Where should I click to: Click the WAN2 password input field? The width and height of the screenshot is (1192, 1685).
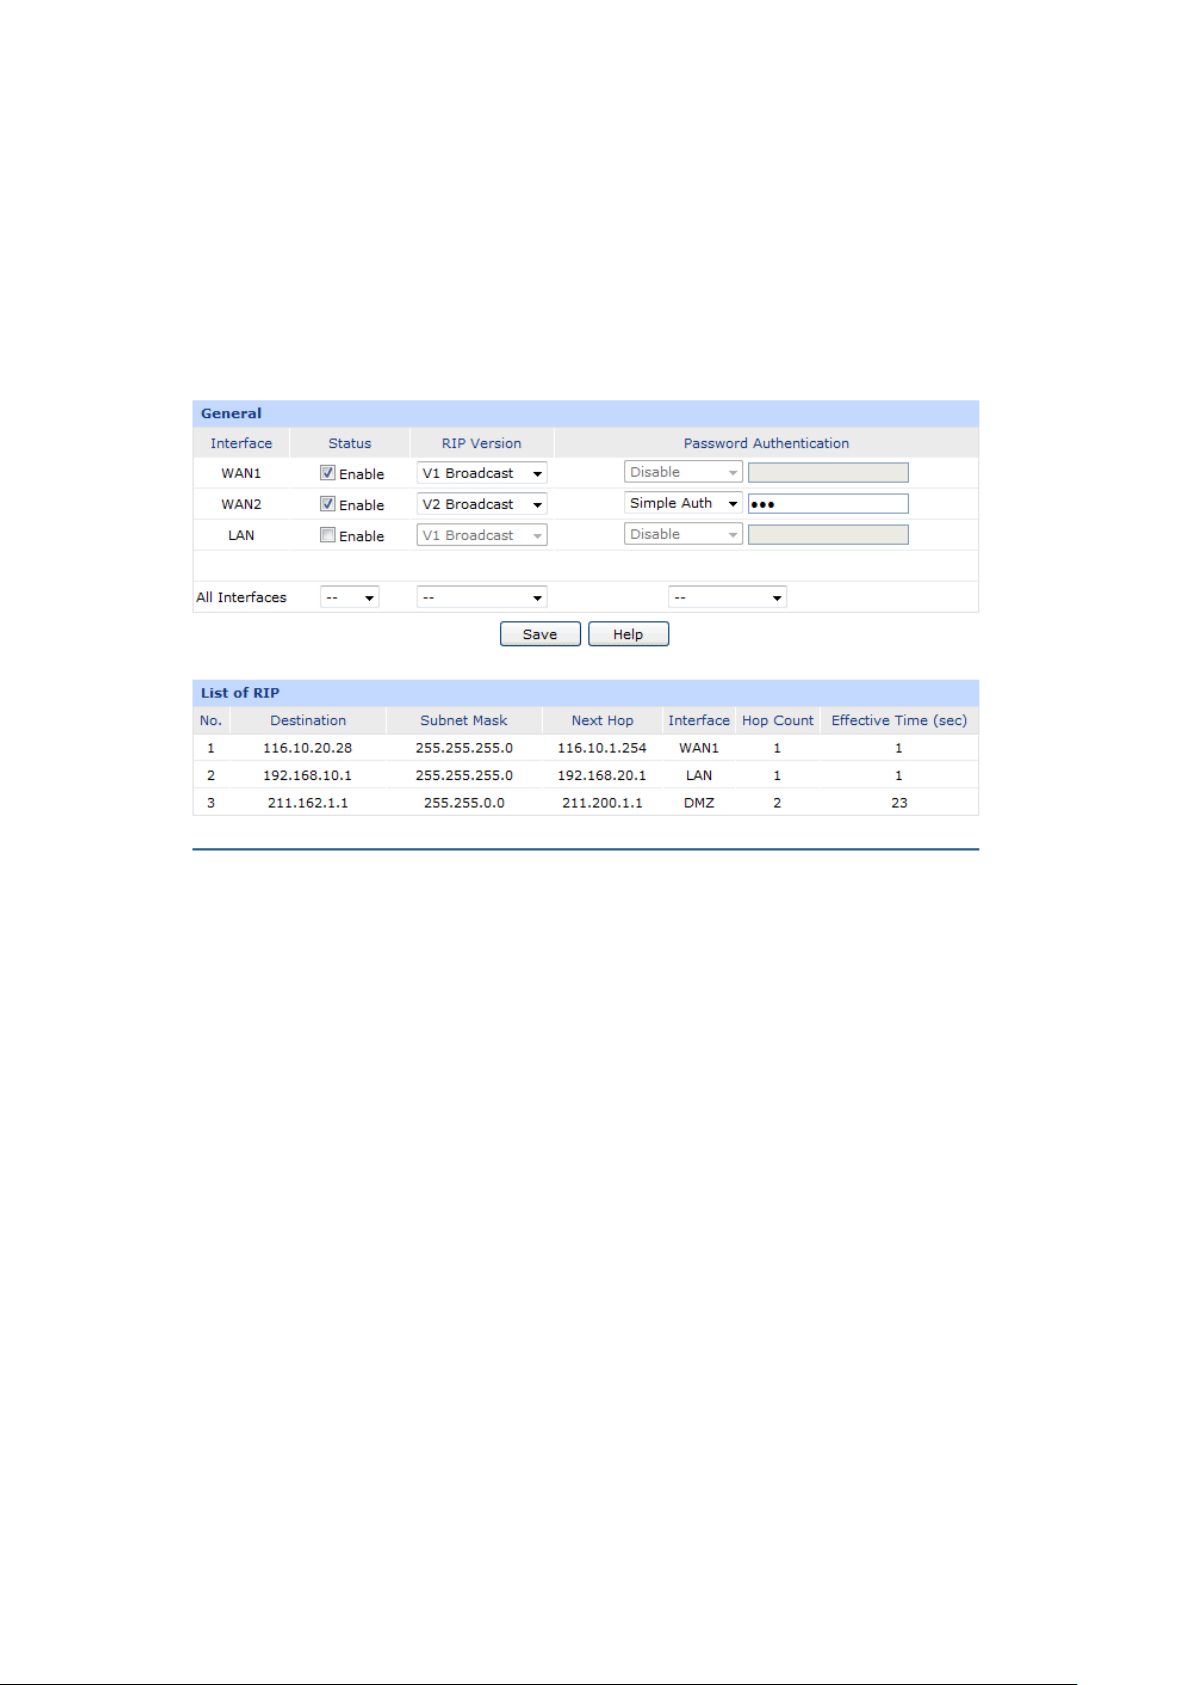click(828, 504)
